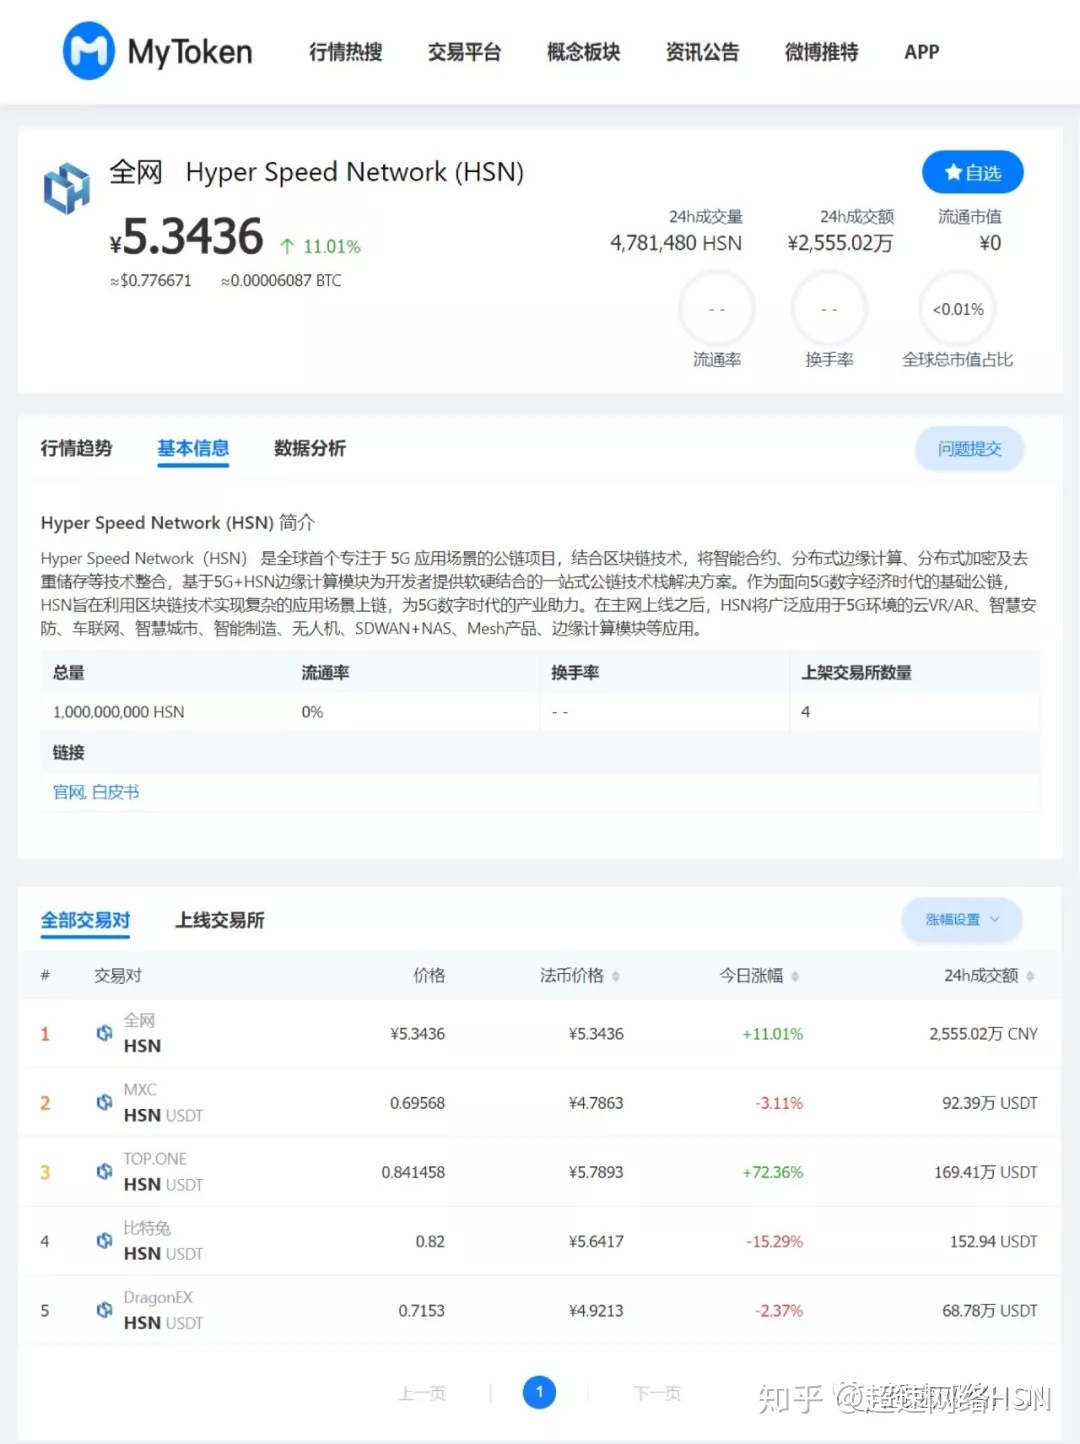
Task: Open the TOP.ONE HSN USDT pair
Action: 163,1171
